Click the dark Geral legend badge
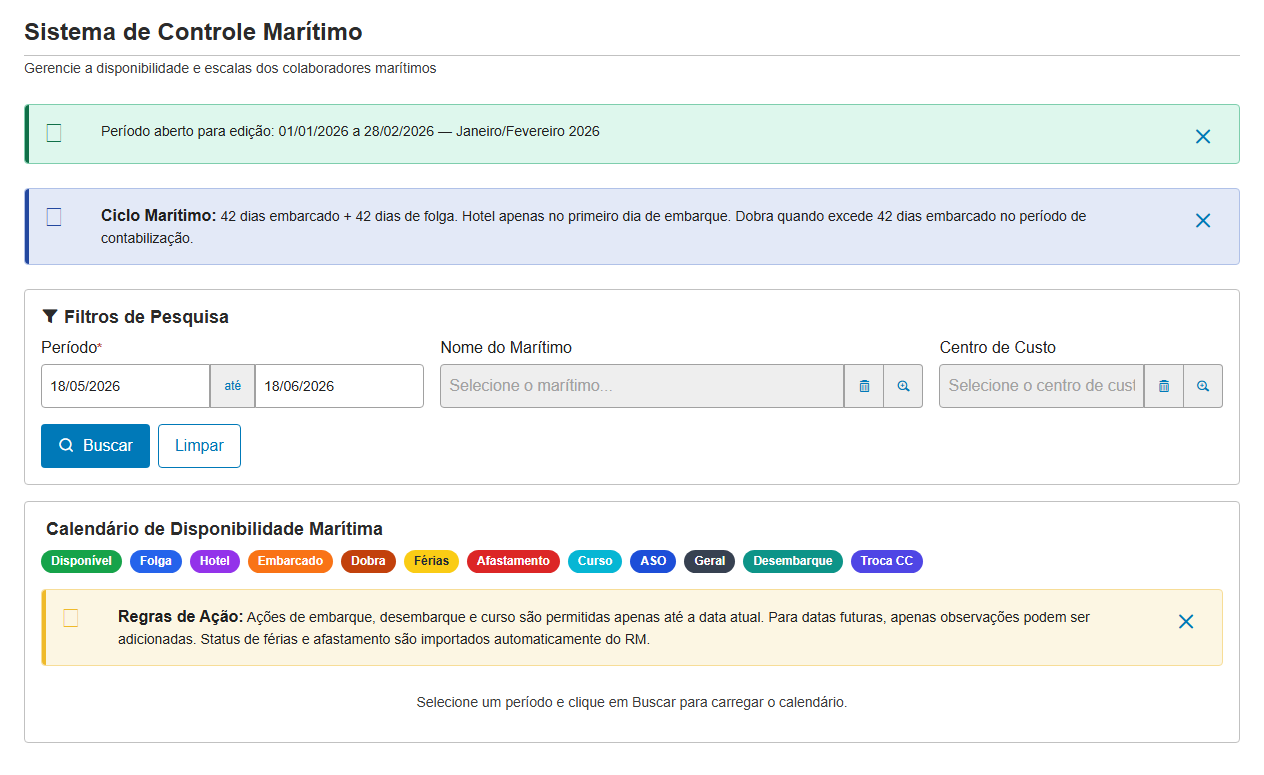Viewport: 1264px width, 775px height. point(710,561)
